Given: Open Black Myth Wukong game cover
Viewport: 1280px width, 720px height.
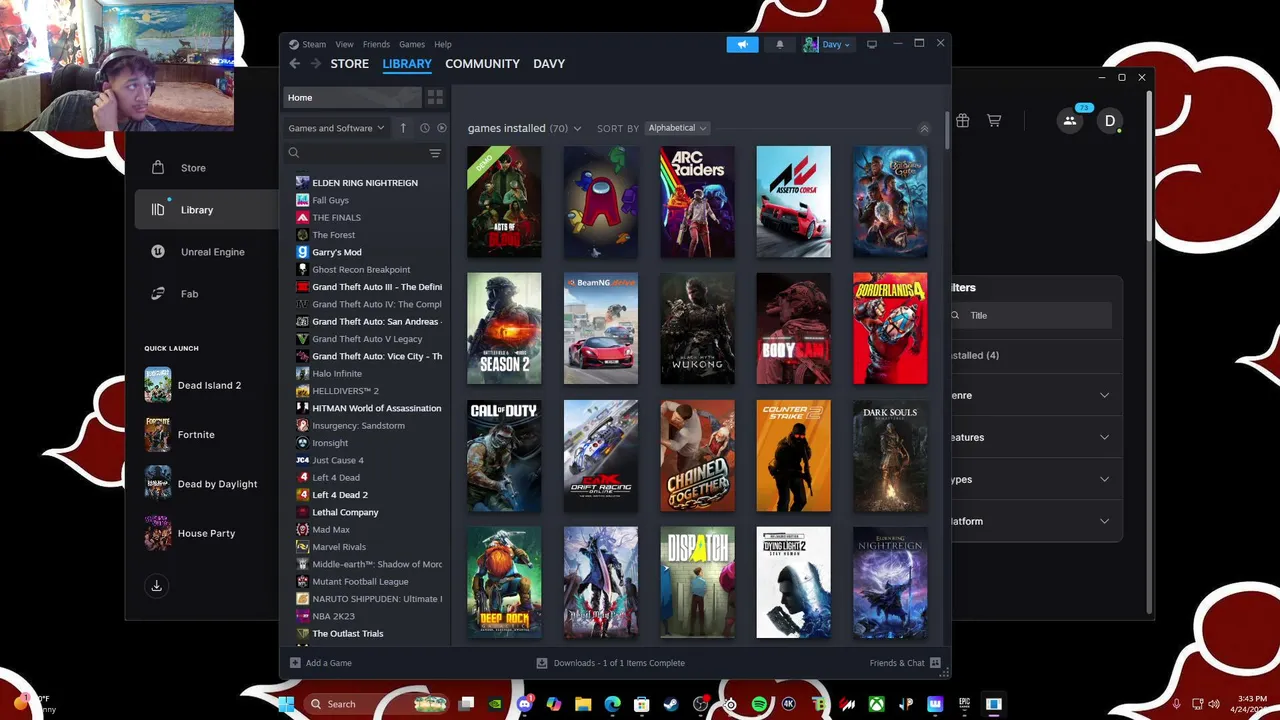Looking at the screenshot, I should [x=697, y=328].
